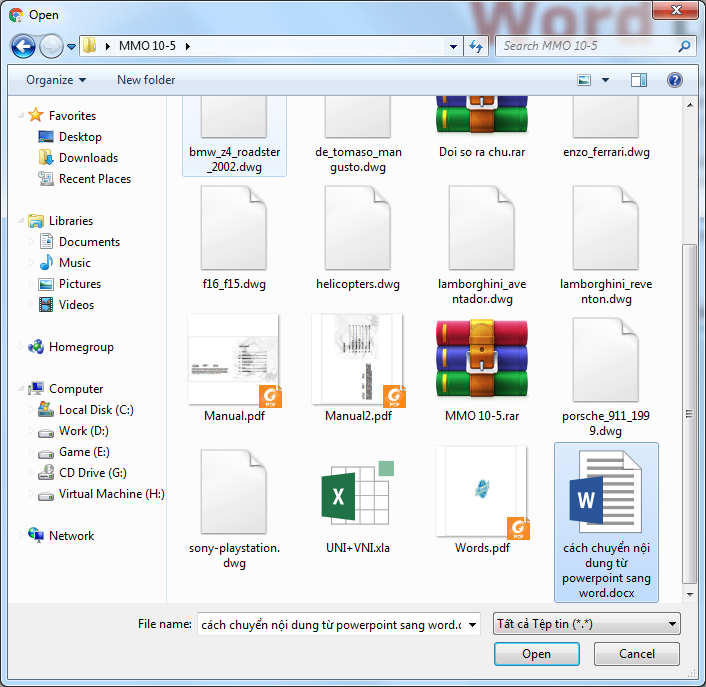Image resolution: width=706 pixels, height=687 pixels.
Task: Open the Organize dropdown menu
Action: [56, 80]
